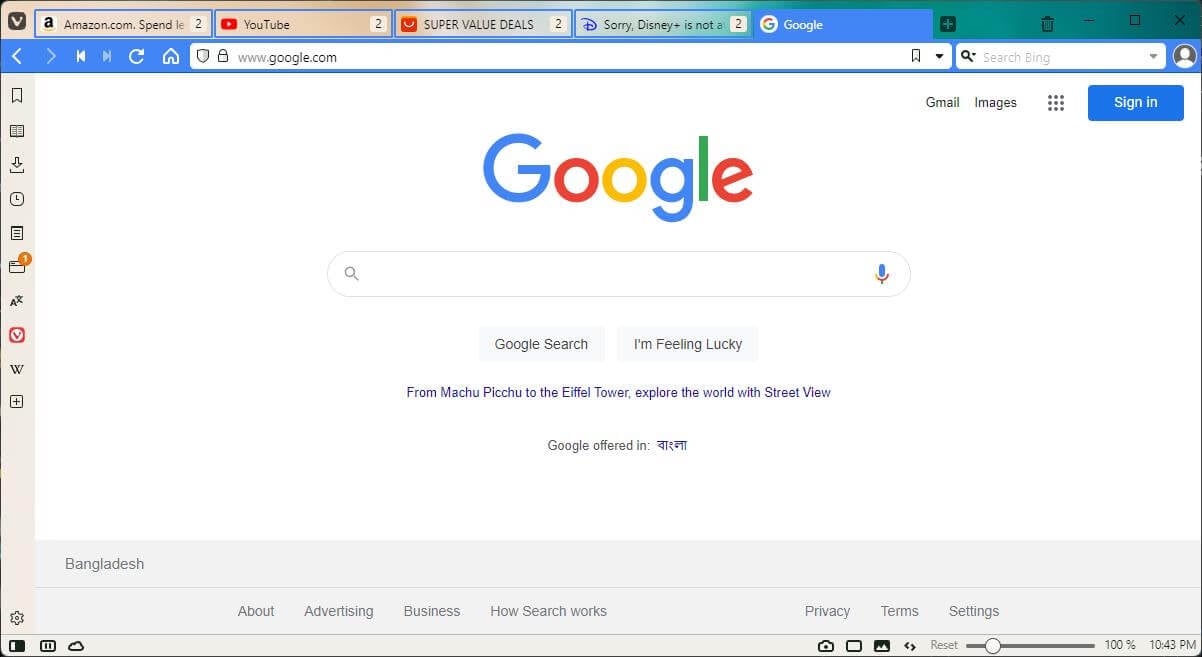Open the Settings footer link
This screenshot has height=657, width=1202.
tap(974, 611)
